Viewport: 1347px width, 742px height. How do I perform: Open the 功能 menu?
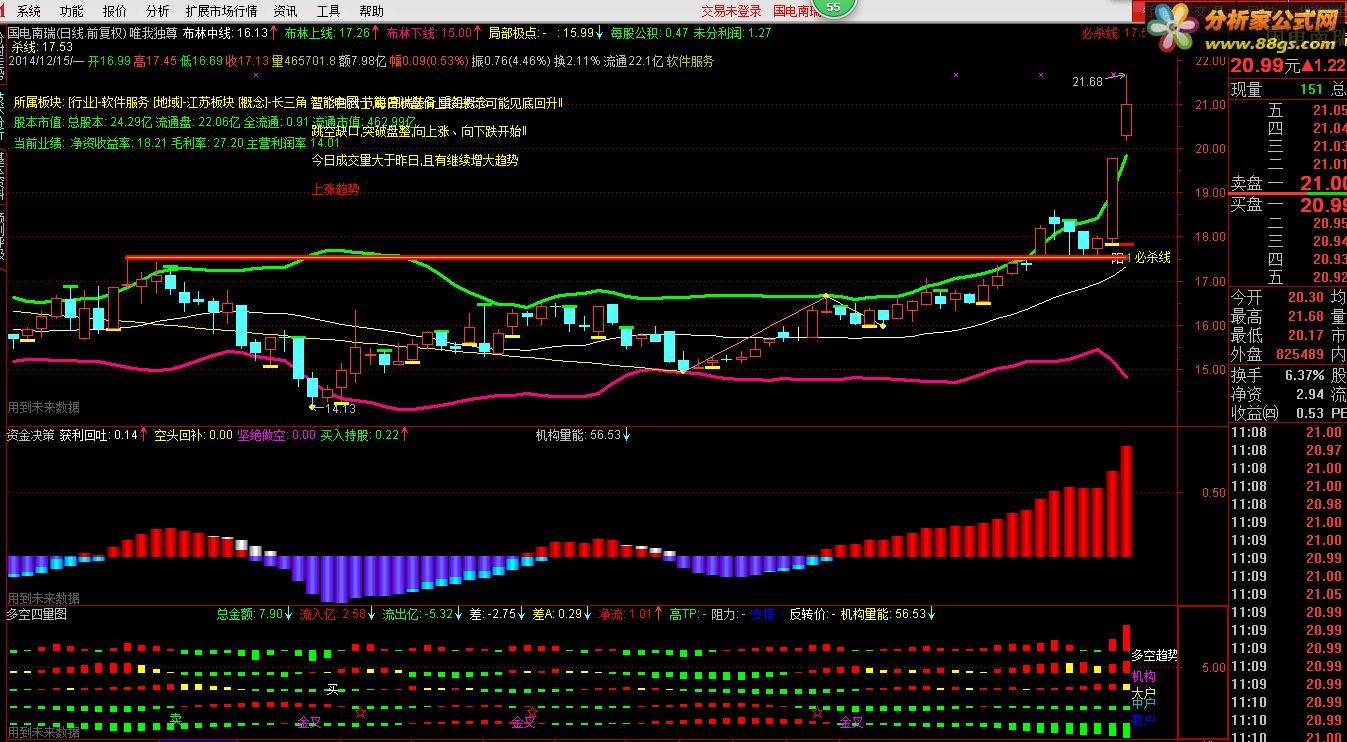[72, 11]
